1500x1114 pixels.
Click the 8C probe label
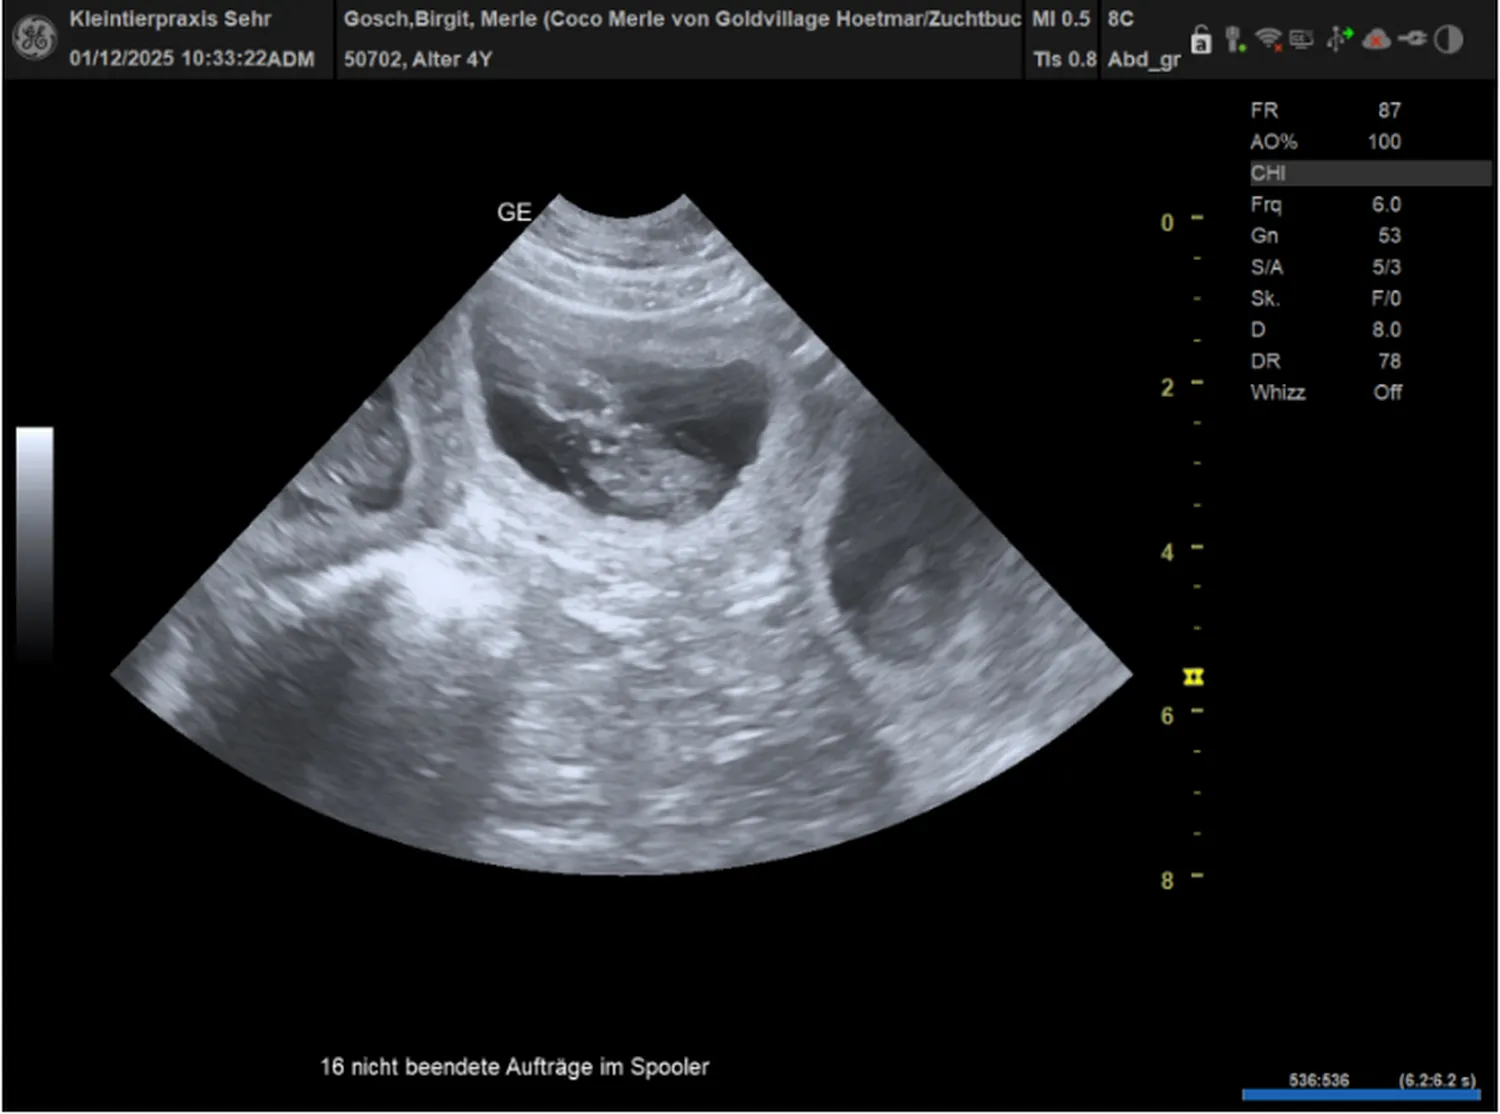tap(1120, 19)
